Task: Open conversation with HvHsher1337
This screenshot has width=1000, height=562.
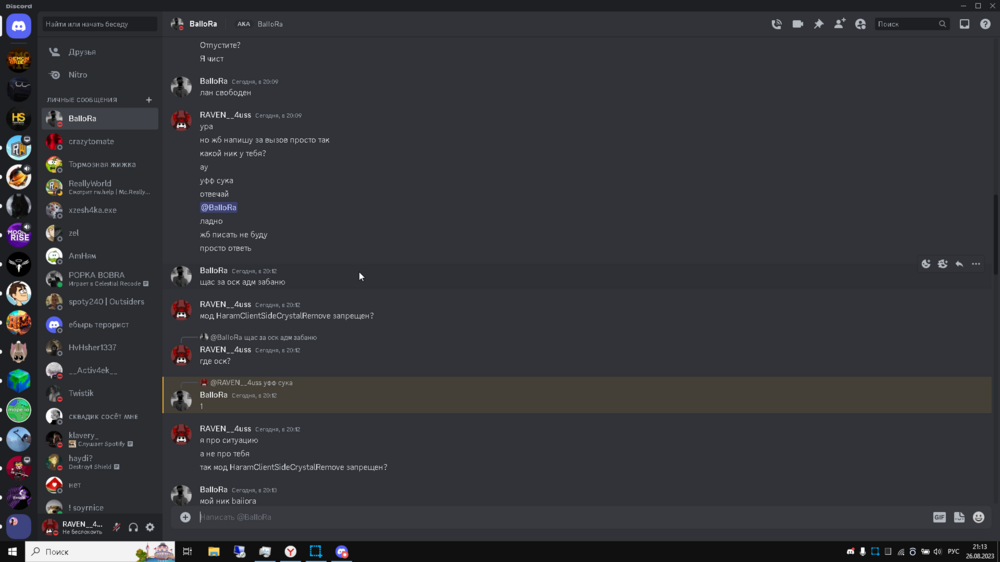Action: (x=100, y=348)
